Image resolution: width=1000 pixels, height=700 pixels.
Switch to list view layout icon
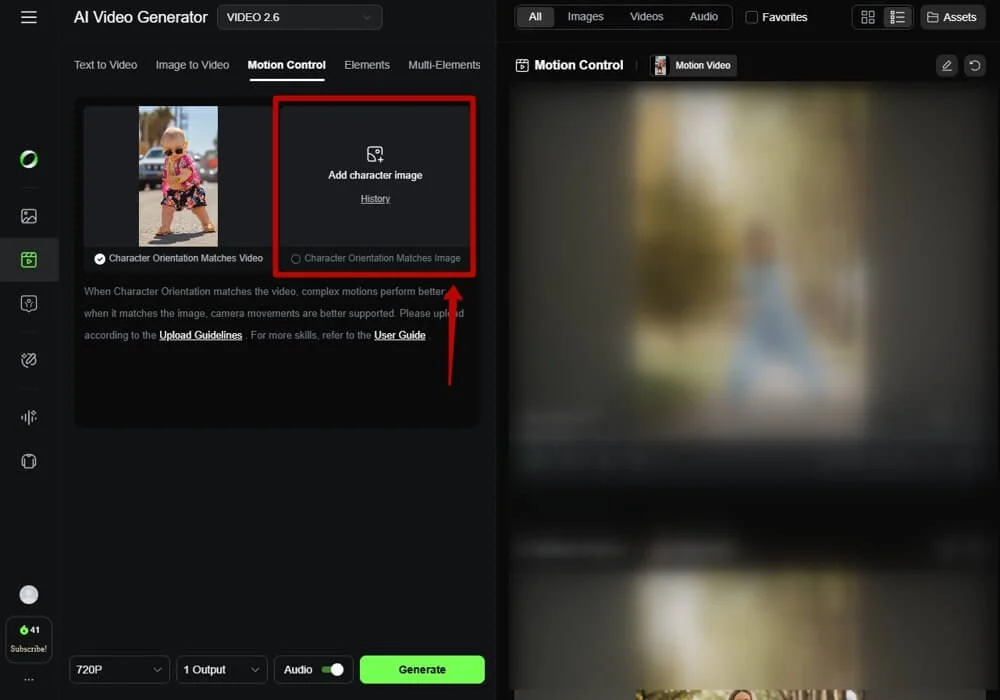(x=897, y=17)
